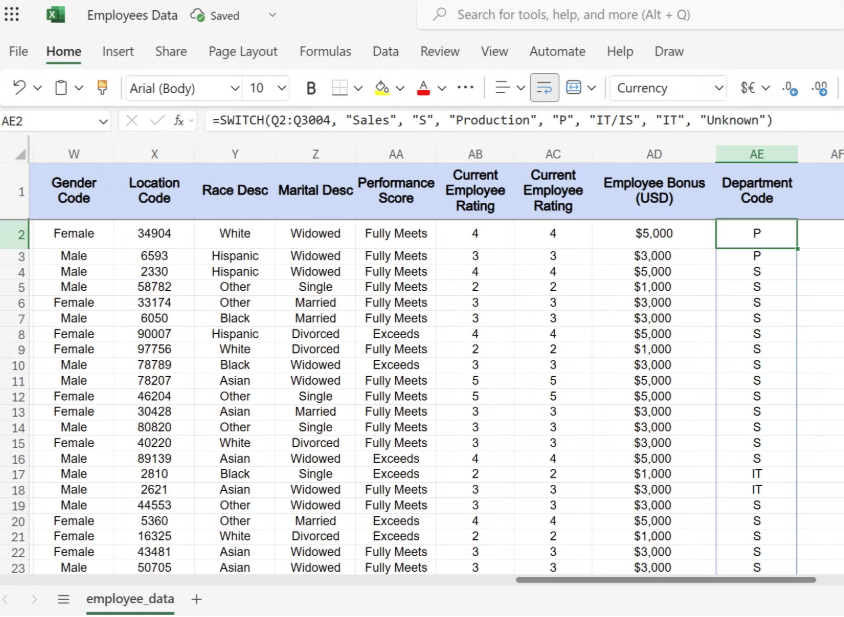The width and height of the screenshot is (844, 617).
Task: Switch to the Insert tab
Action: (x=118, y=52)
